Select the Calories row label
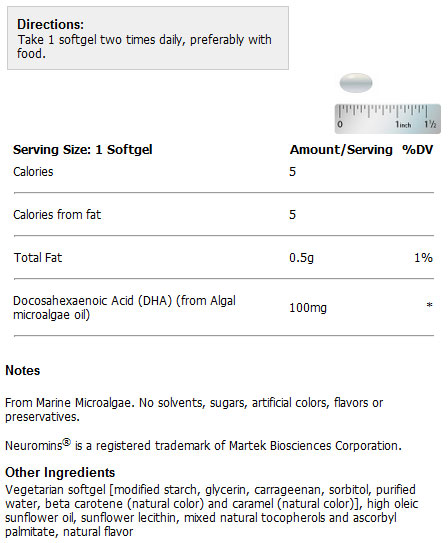This screenshot has width=448, height=543. point(33,172)
